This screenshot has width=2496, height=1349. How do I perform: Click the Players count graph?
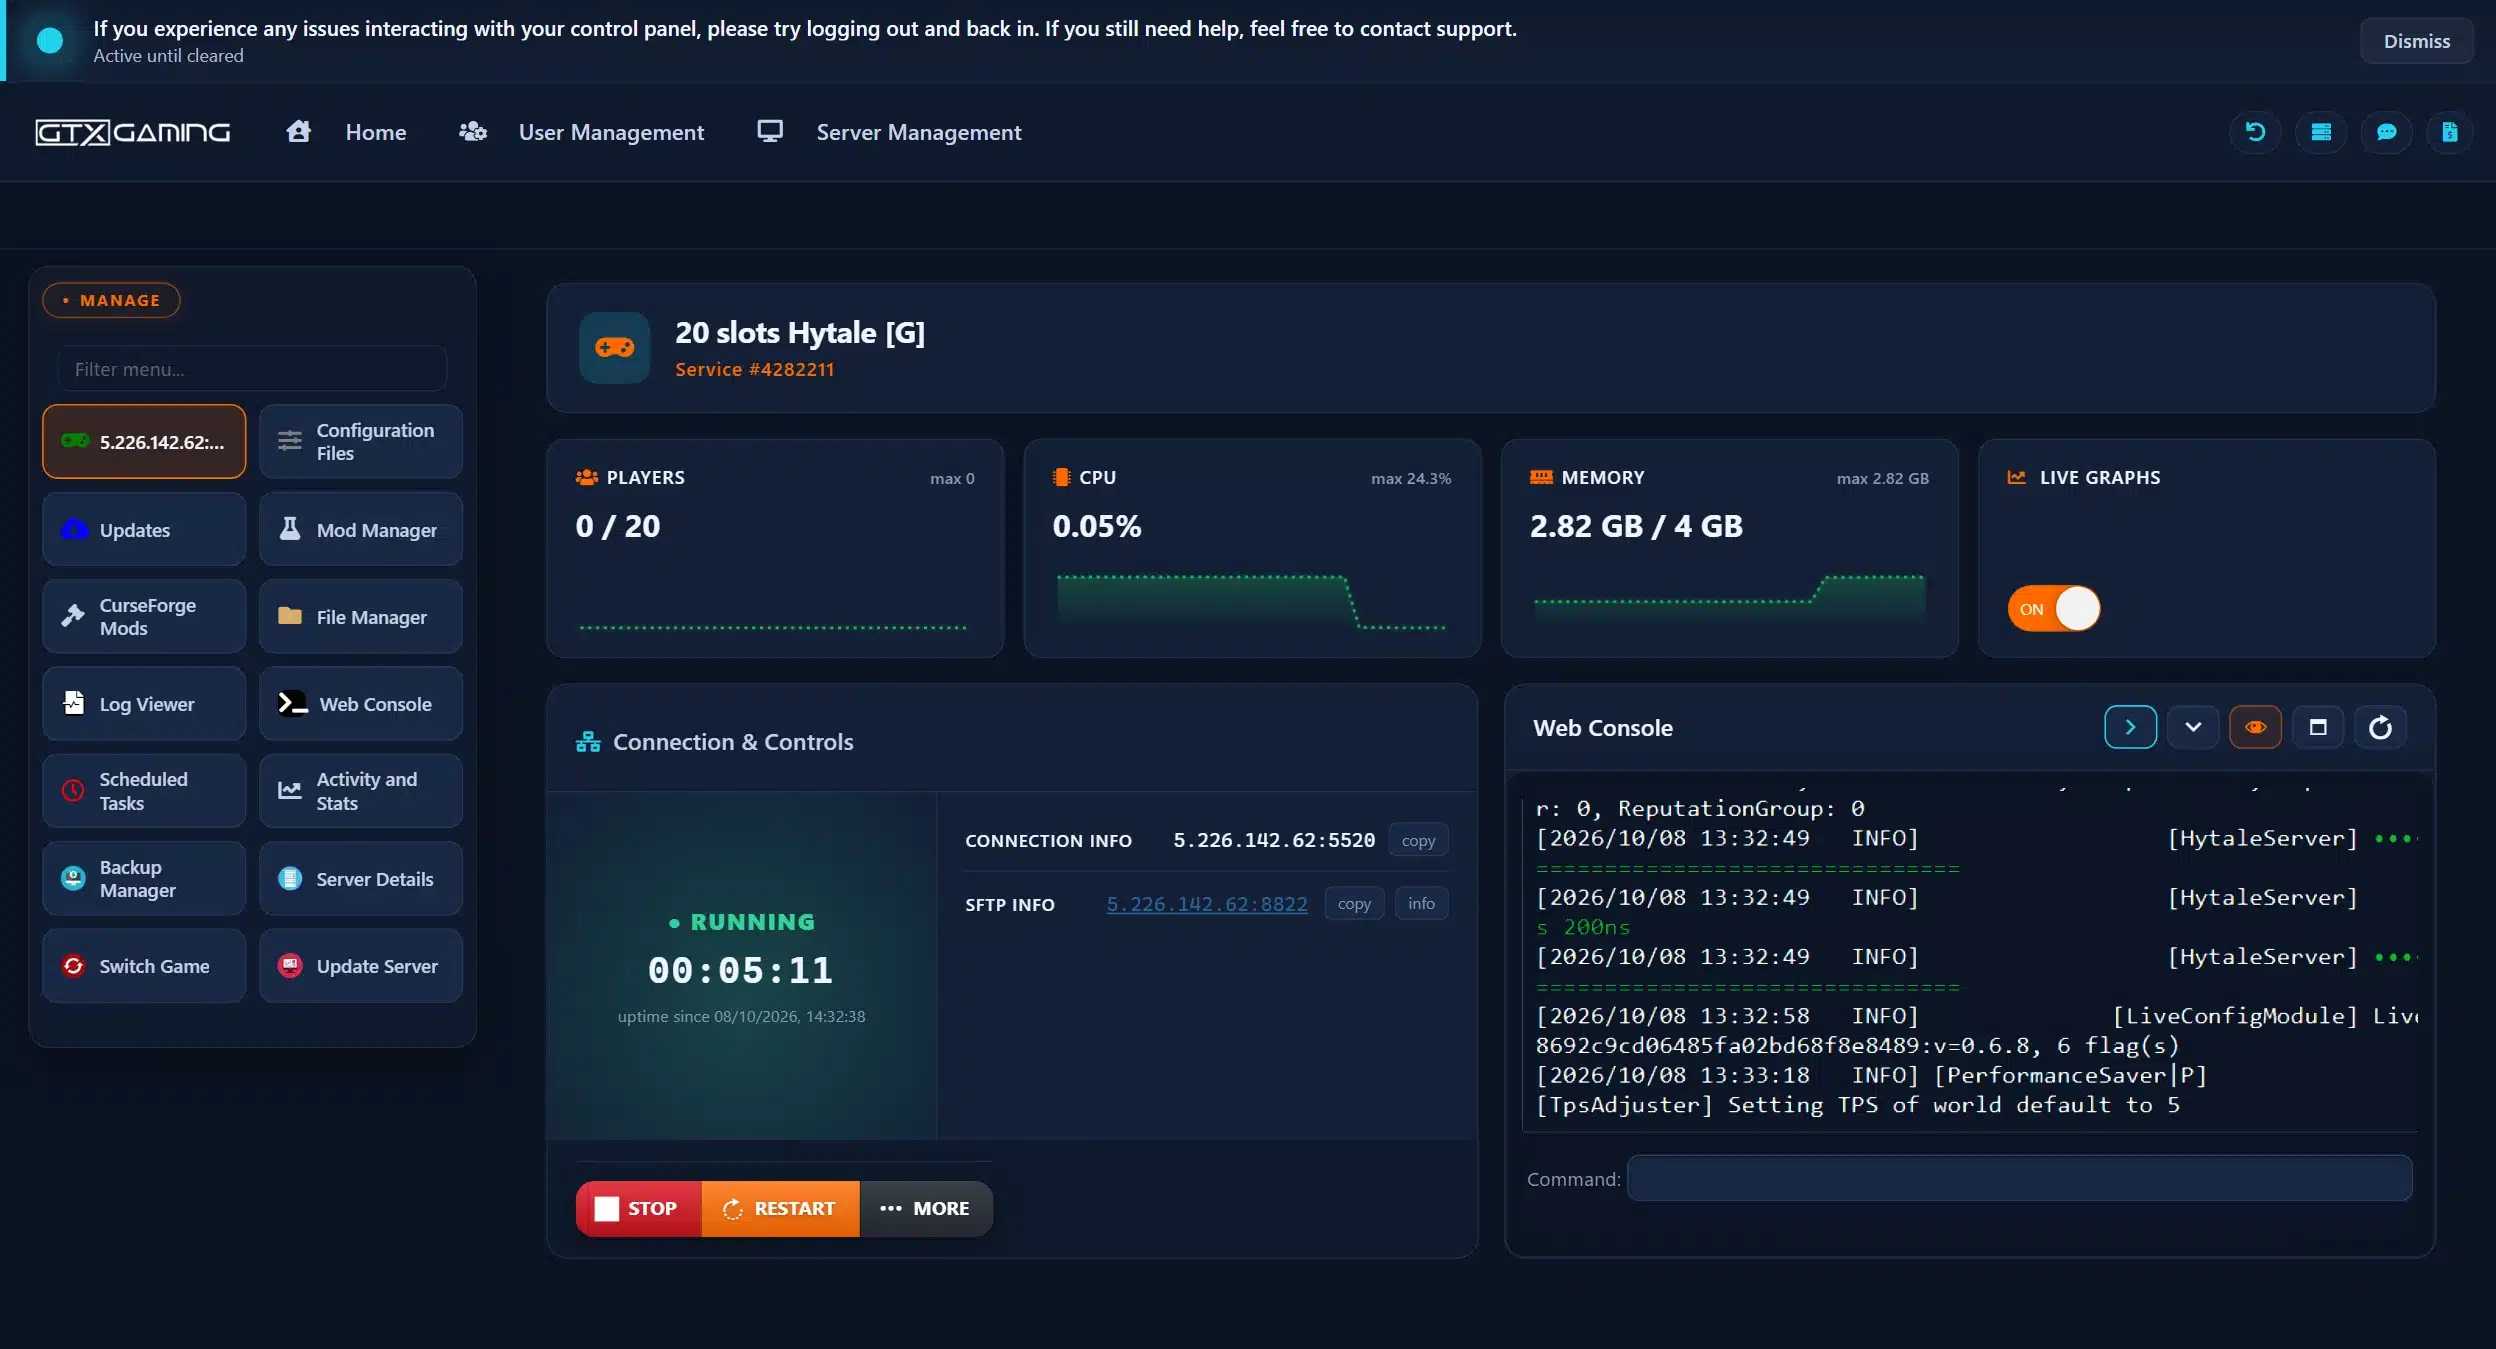773,627
